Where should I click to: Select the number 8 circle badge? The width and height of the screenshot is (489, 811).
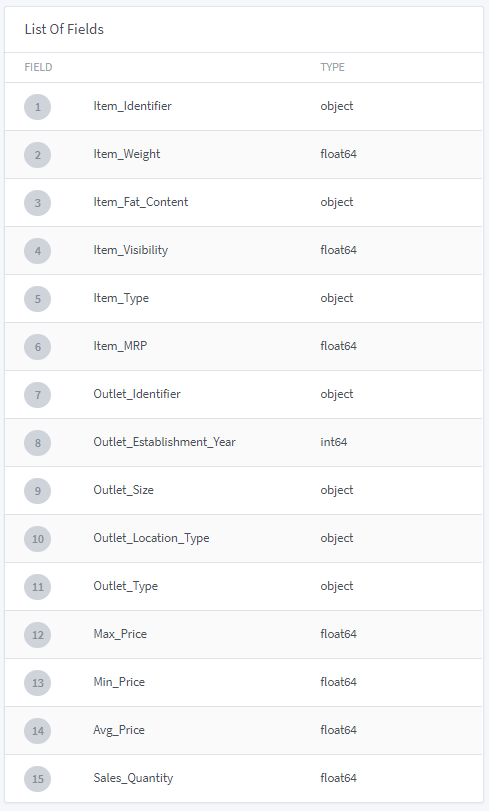[x=37, y=443]
